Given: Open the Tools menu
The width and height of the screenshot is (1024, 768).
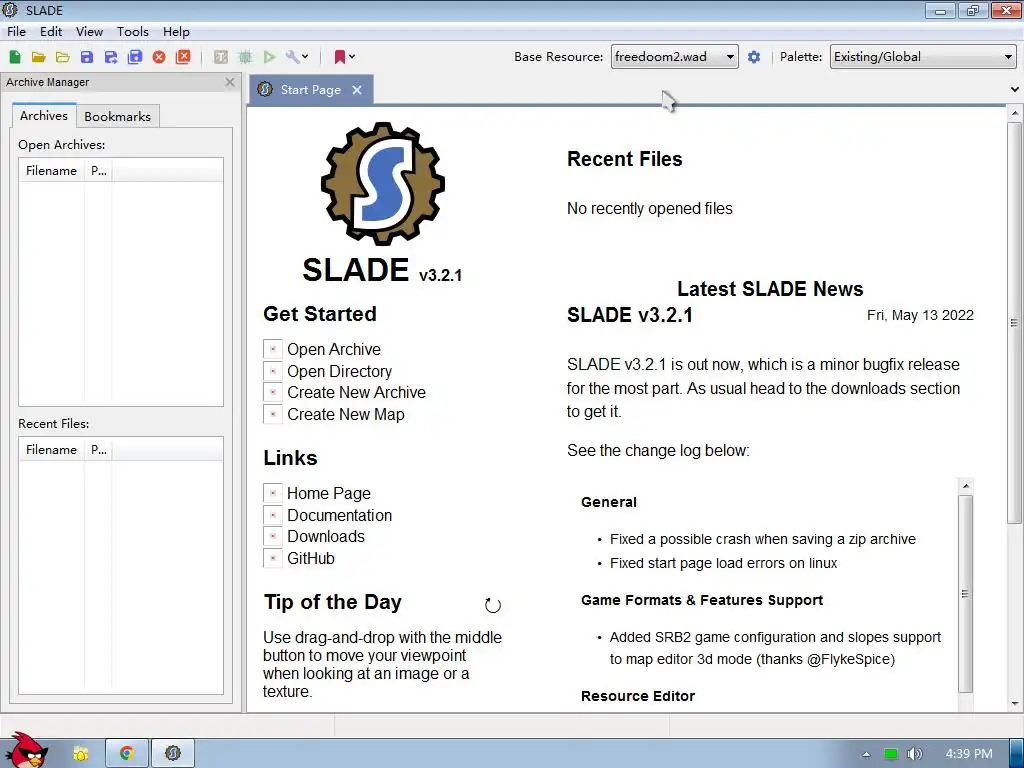Looking at the screenshot, I should pos(133,31).
